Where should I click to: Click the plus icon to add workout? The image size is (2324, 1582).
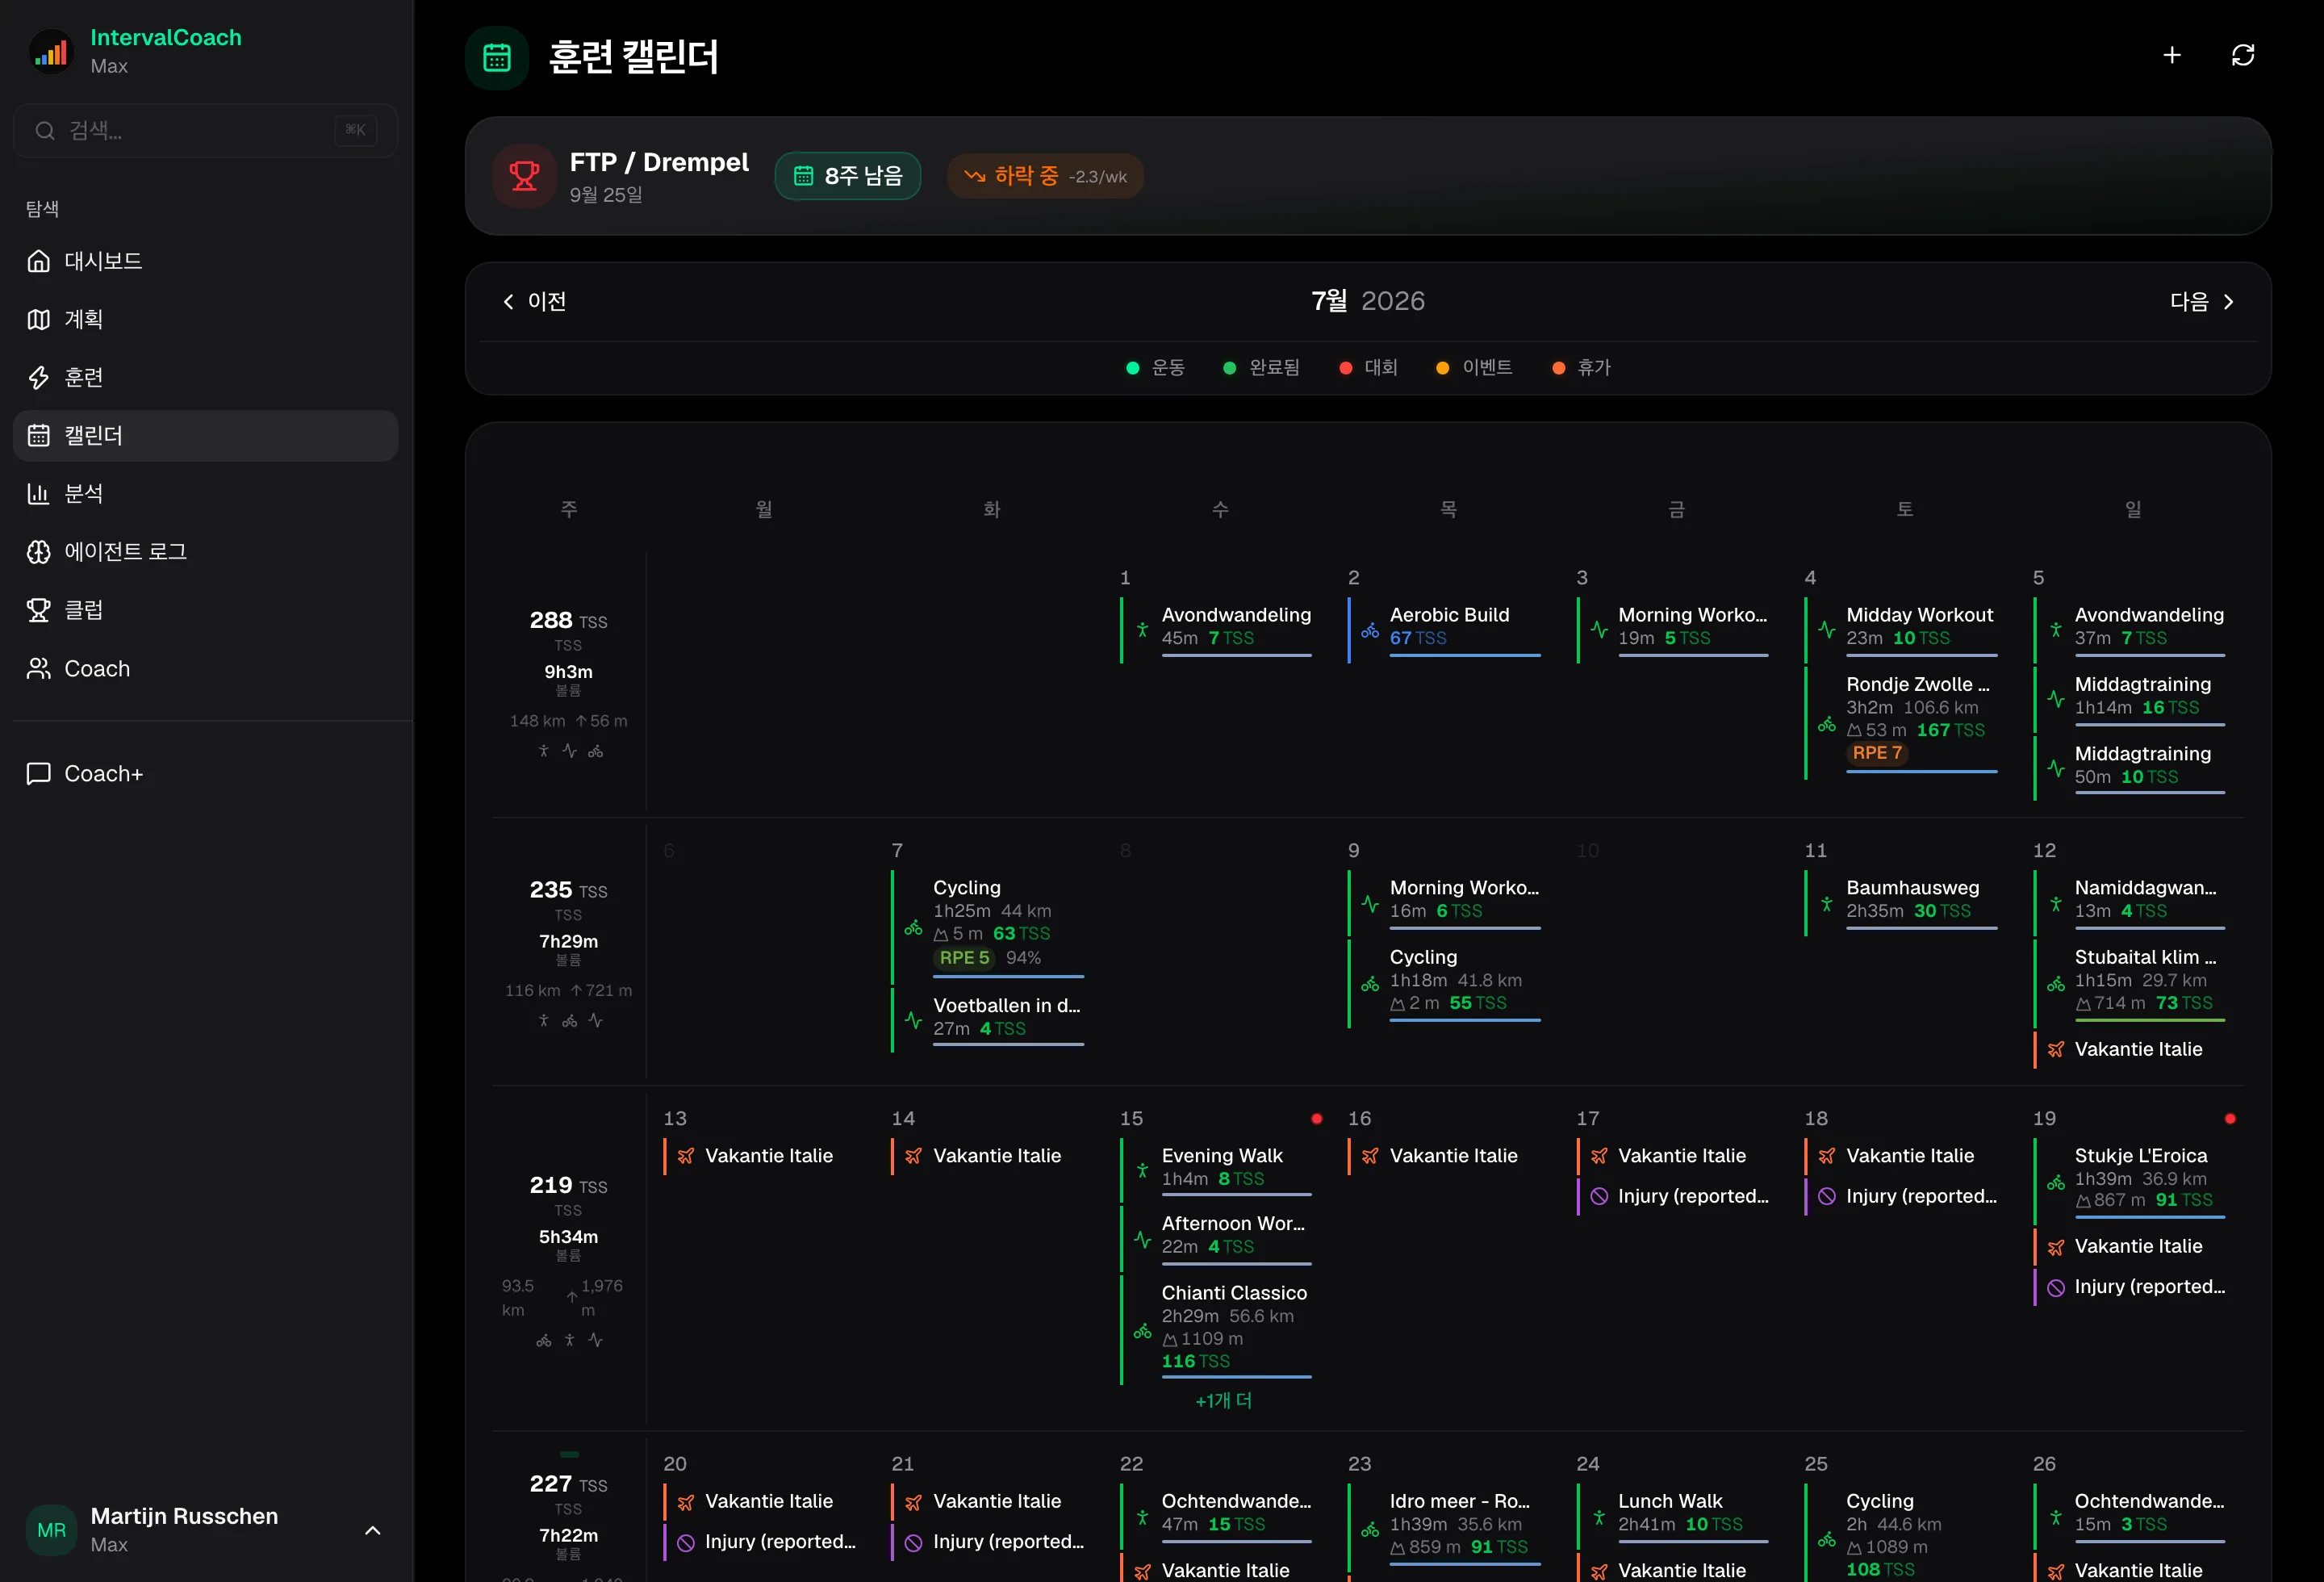[x=2171, y=55]
